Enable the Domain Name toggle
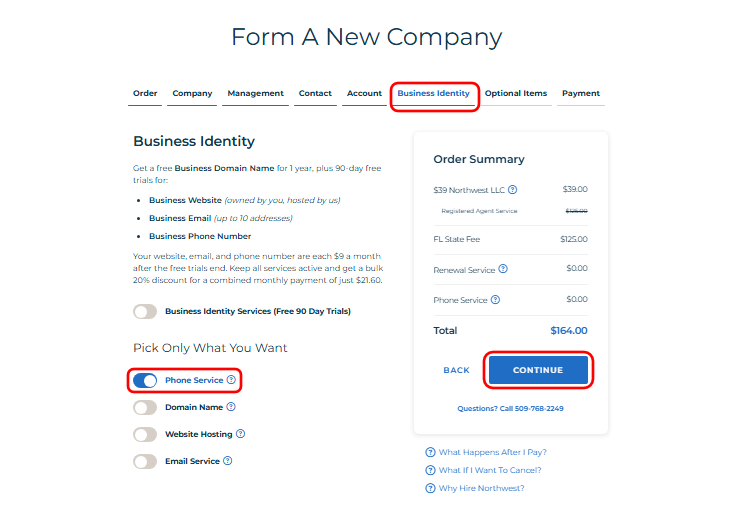 (x=145, y=407)
